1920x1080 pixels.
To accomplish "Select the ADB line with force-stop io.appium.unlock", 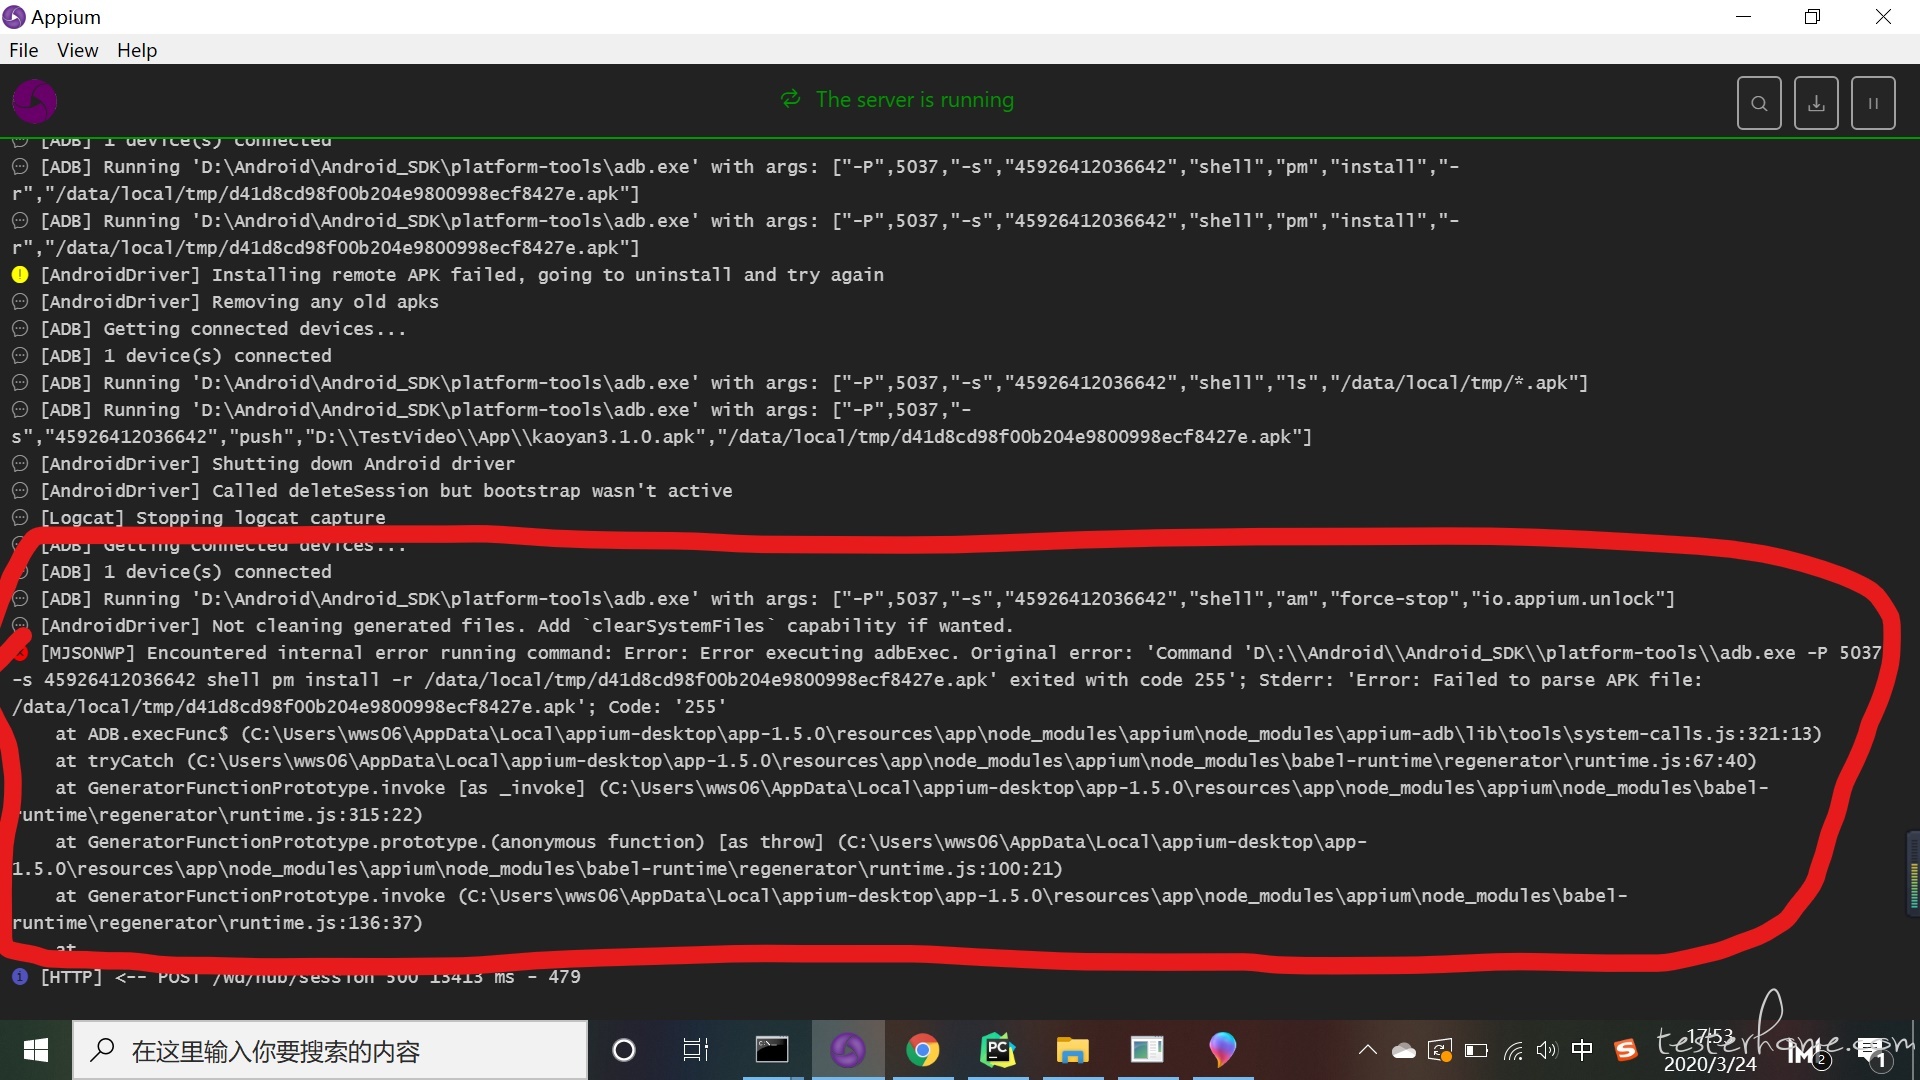I will (857, 598).
